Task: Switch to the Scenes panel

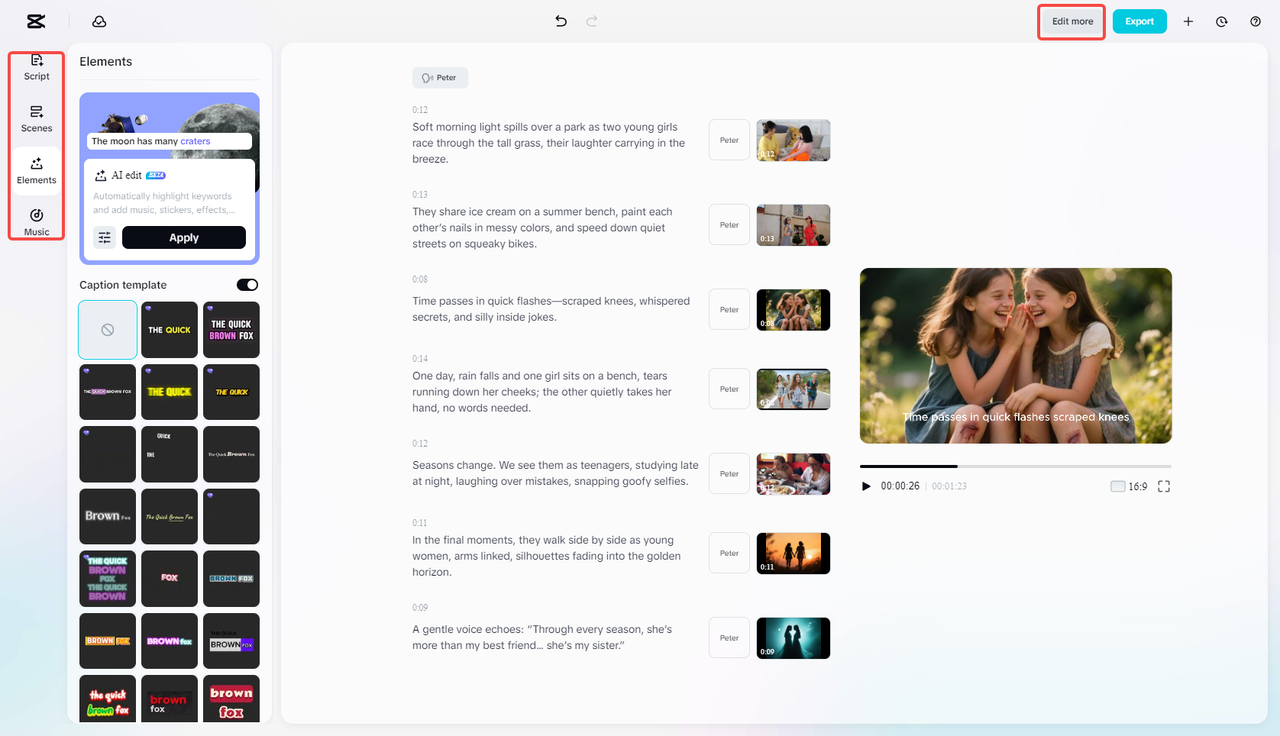Action: 36,119
